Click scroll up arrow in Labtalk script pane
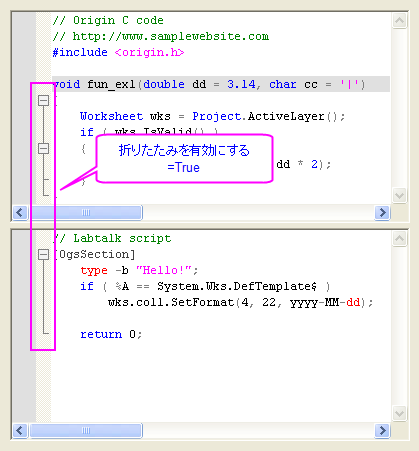This screenshot has height=451, width=419. pyautogui.click(x=399, y=239)
